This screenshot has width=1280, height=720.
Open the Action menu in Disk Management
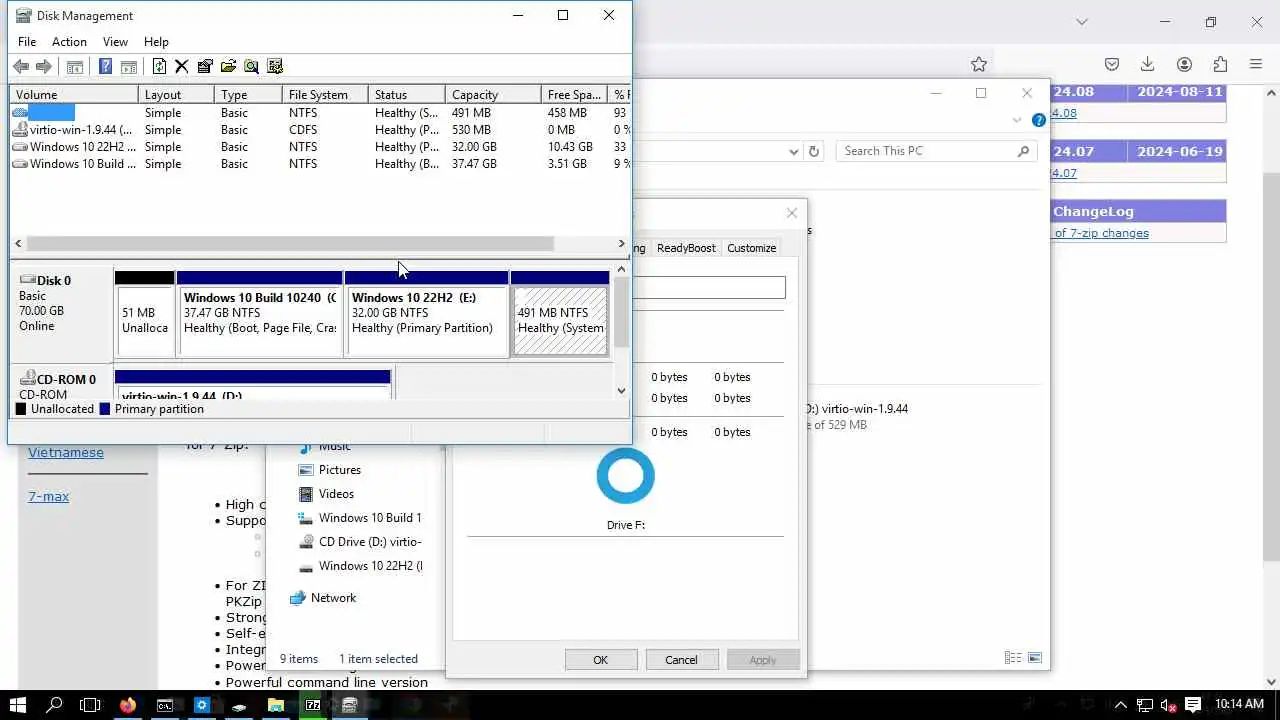tap(69, 42)
